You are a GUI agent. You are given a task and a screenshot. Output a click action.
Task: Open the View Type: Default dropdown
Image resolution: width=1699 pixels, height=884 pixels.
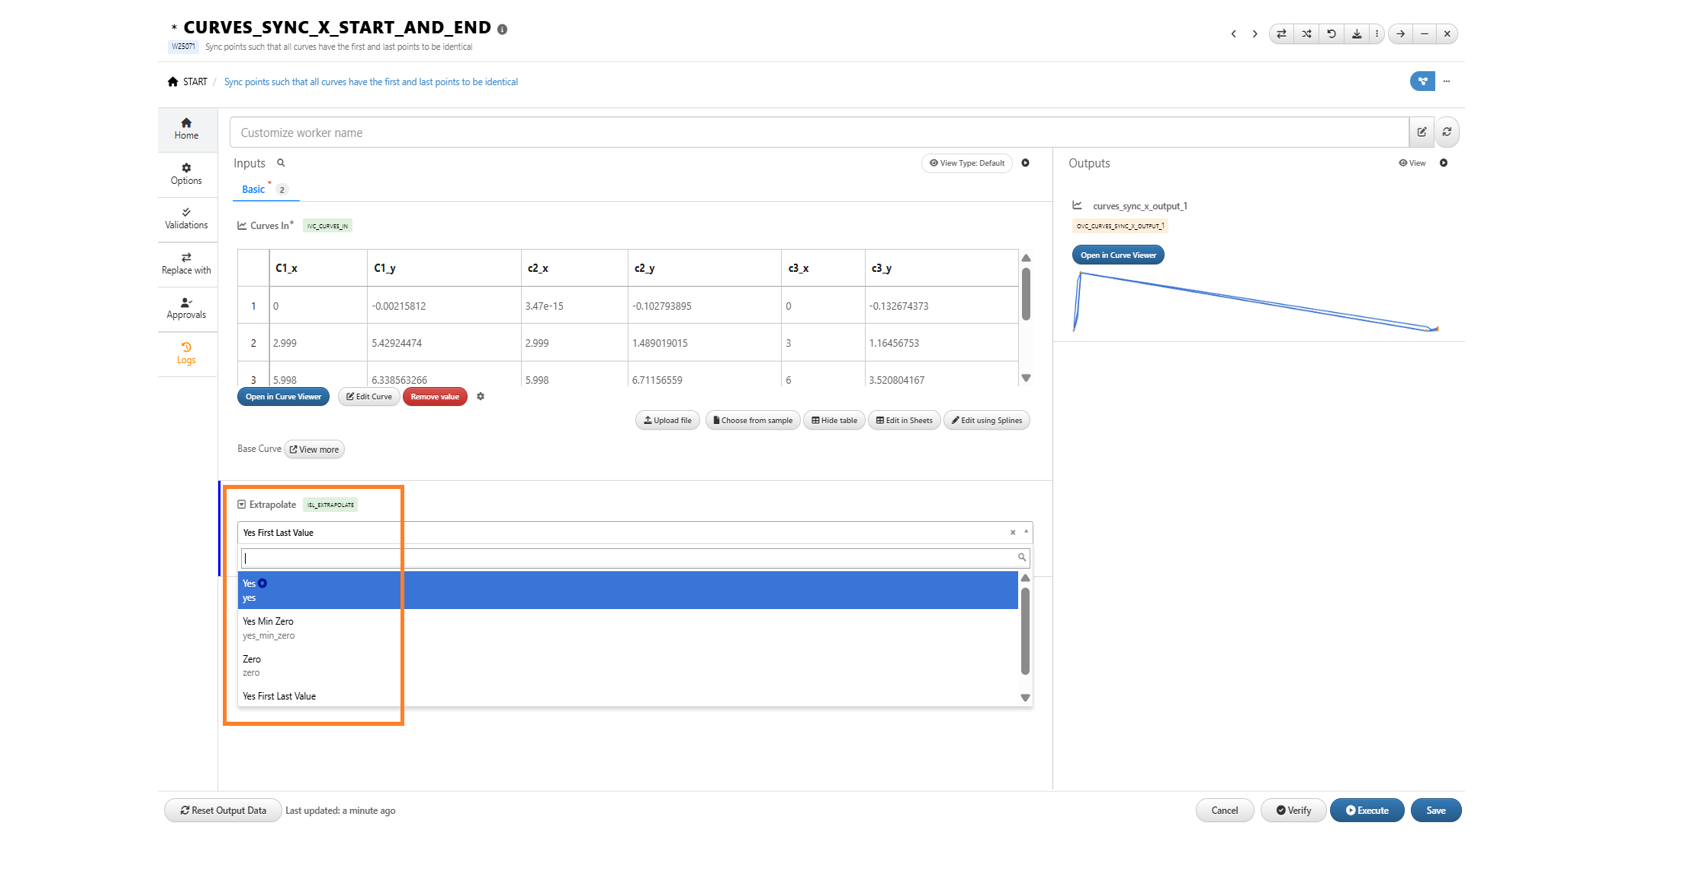[x=966, y=163]
